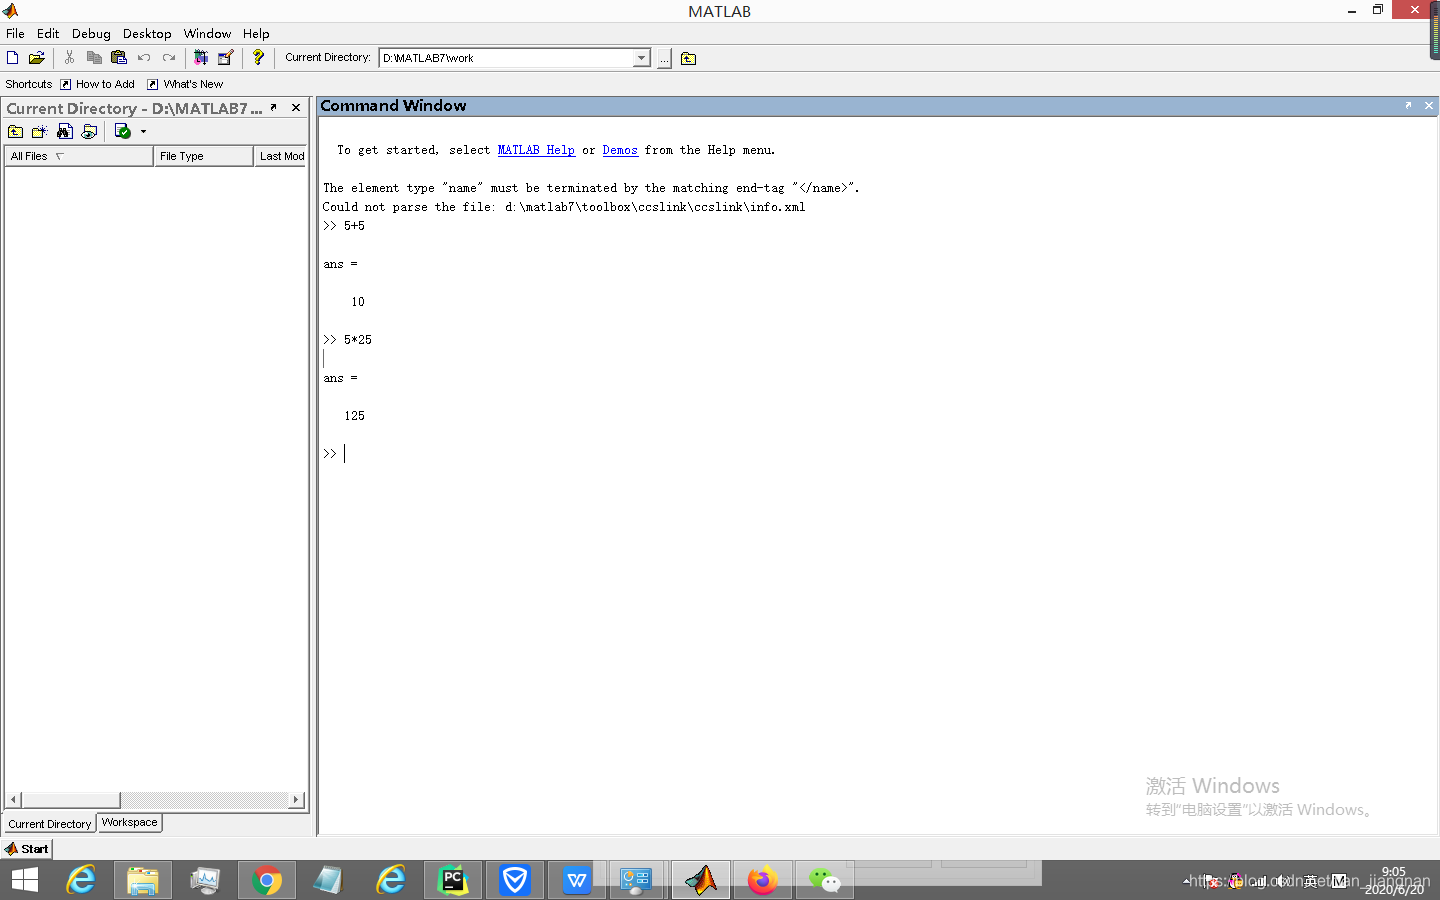Close the Current Directory panel
This screenshot has width=1440, height=900.
click(x=296, y=107)
